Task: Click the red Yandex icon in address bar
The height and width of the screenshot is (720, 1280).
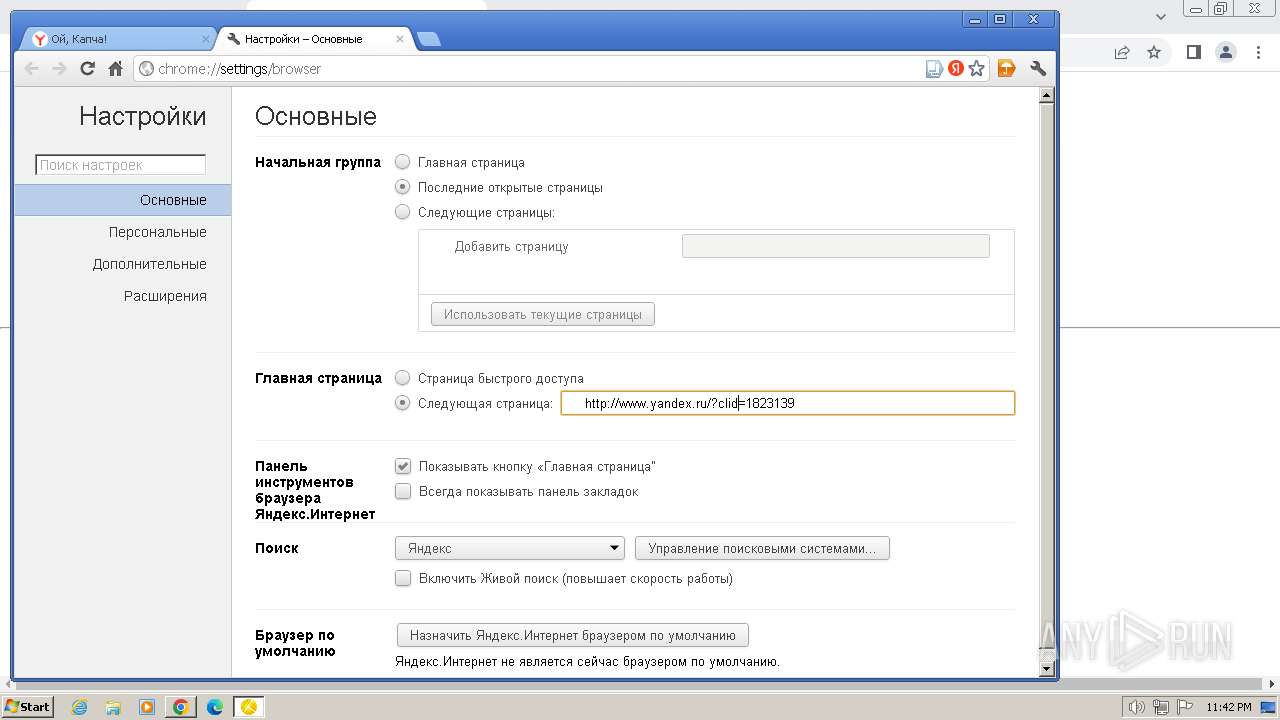Action: 956,69
